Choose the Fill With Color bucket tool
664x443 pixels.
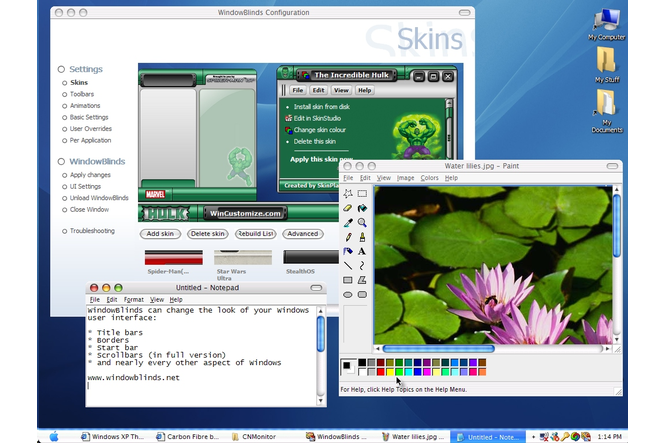point(362,208)
